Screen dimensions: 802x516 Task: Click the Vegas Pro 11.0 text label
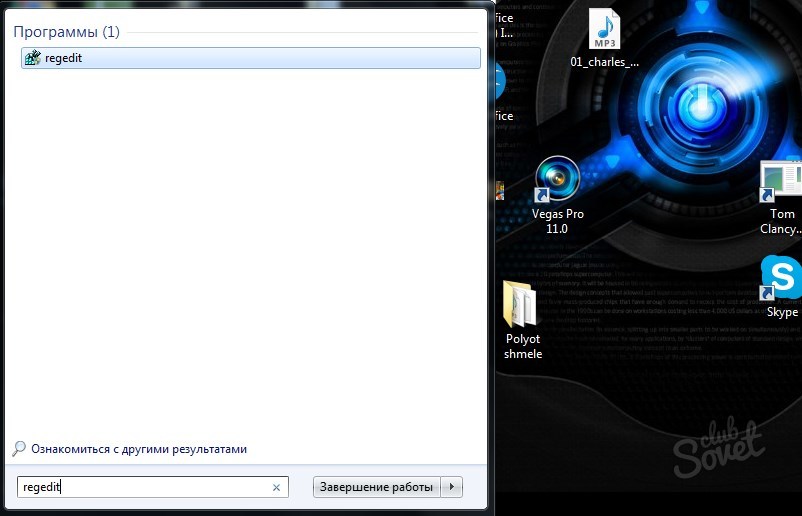556,221
